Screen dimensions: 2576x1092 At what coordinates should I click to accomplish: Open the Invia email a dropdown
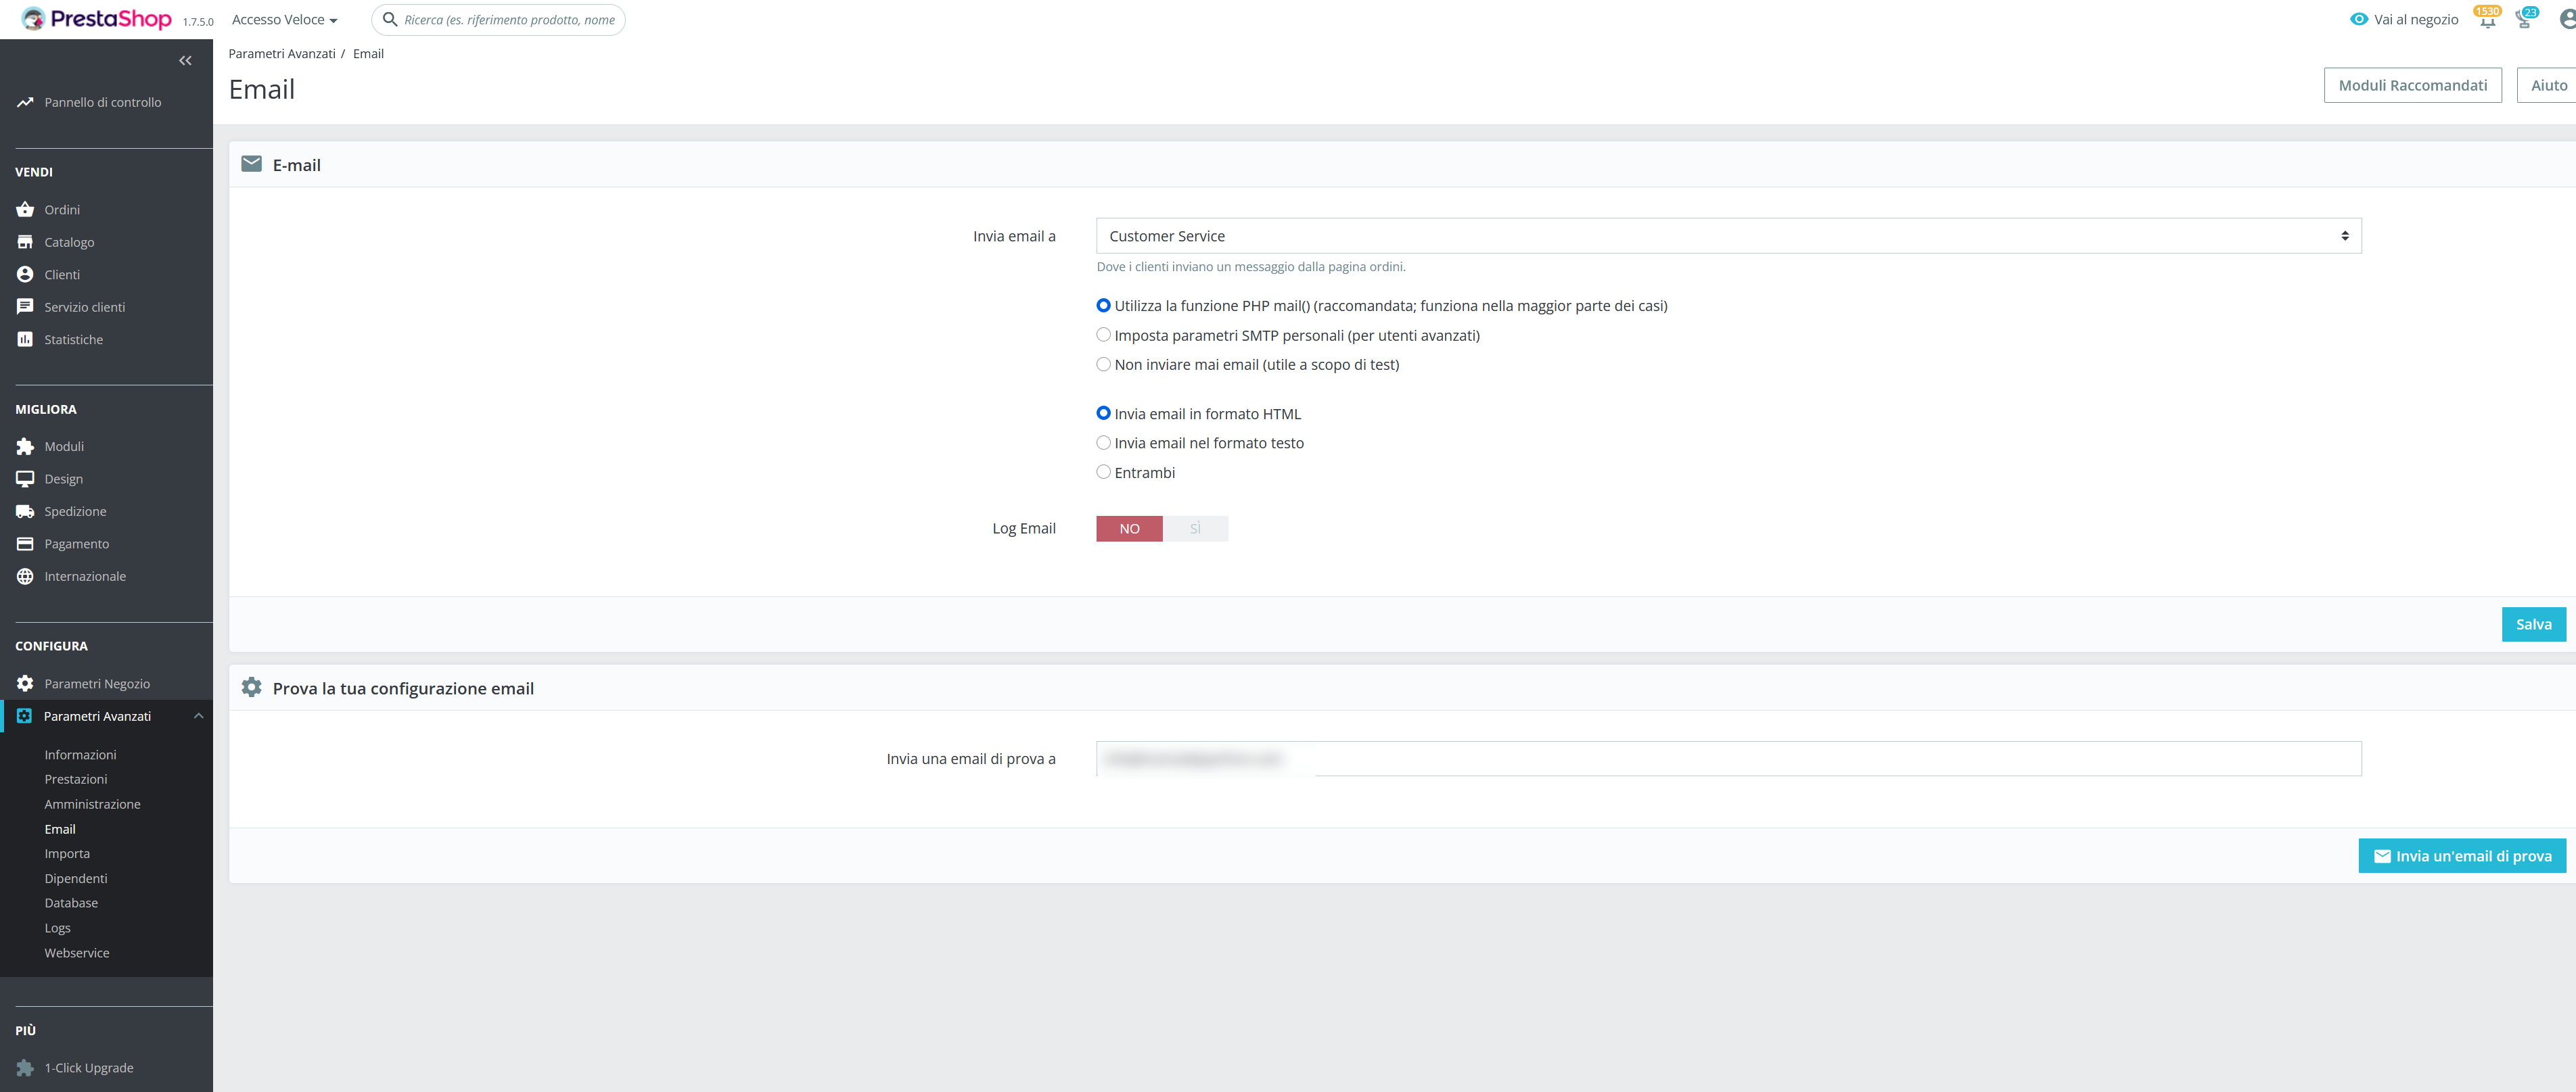(x=1728, y=236)
